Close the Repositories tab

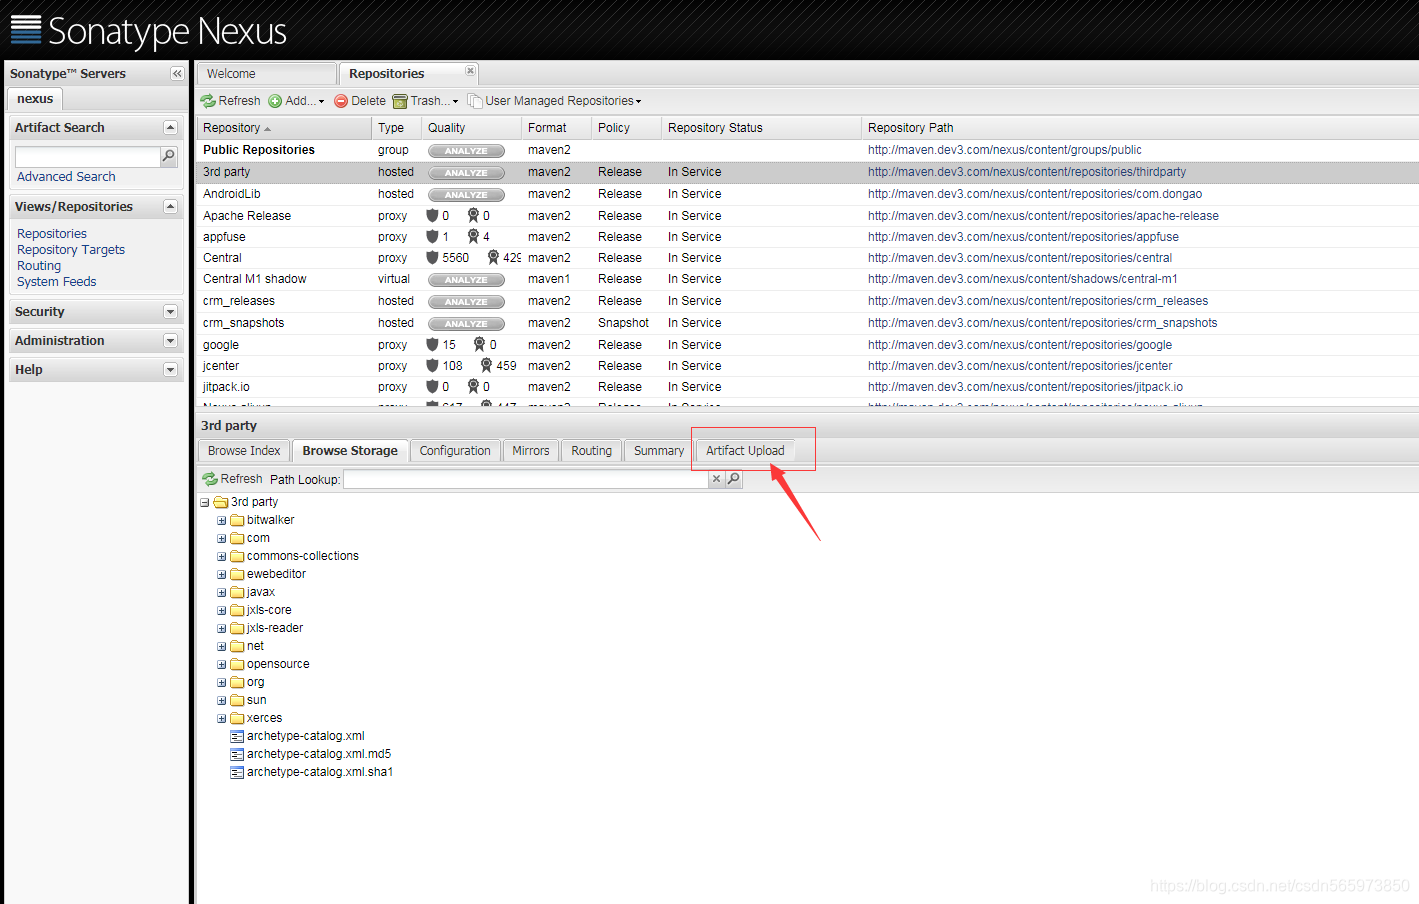(470, 71)
